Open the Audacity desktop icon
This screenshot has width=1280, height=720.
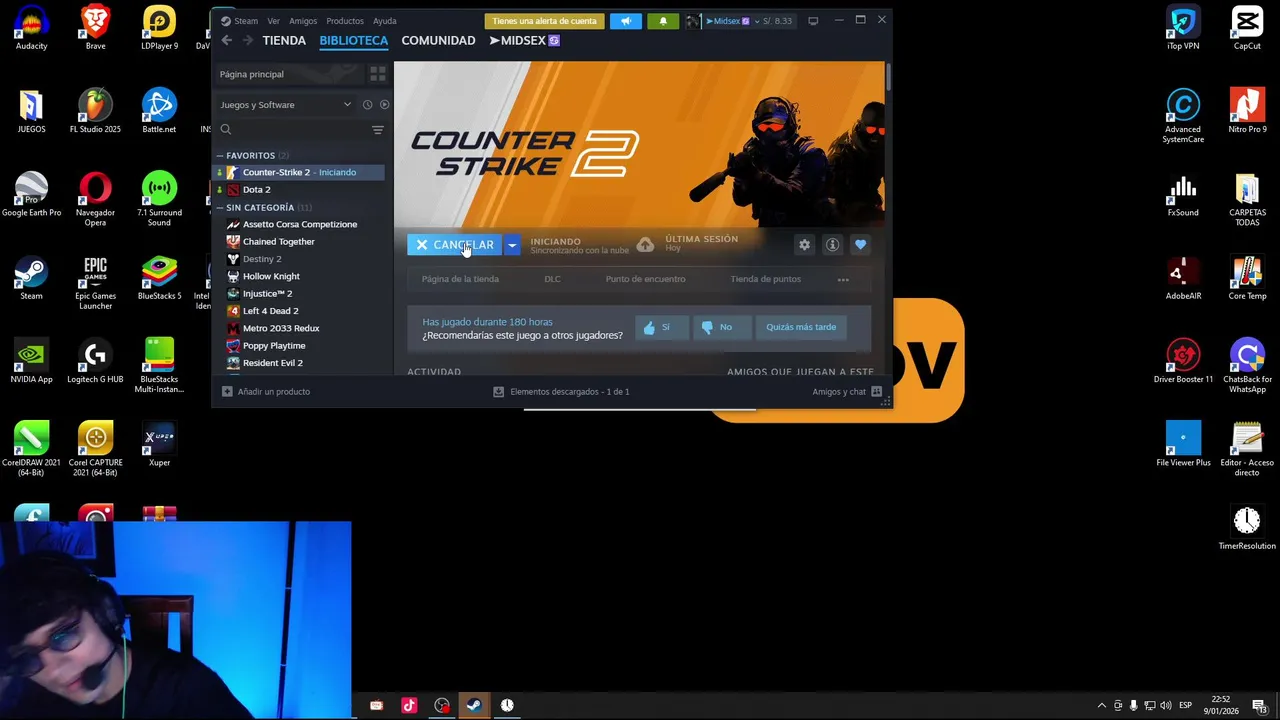pos(31,28)
